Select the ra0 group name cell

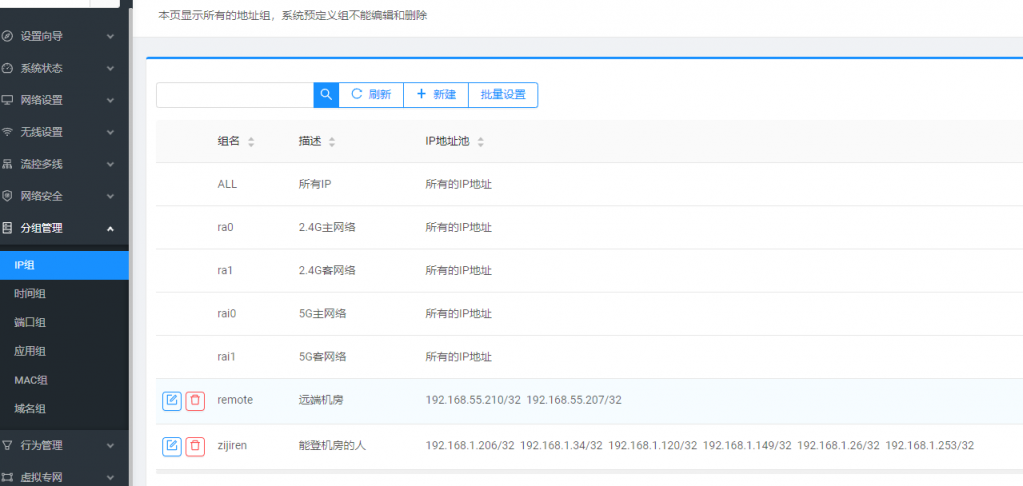225,228
